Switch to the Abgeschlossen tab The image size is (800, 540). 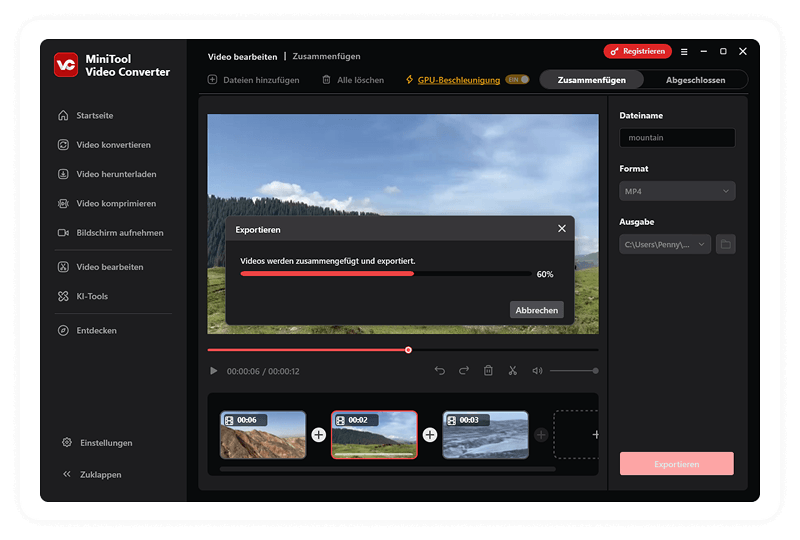[x=695, y=80]
